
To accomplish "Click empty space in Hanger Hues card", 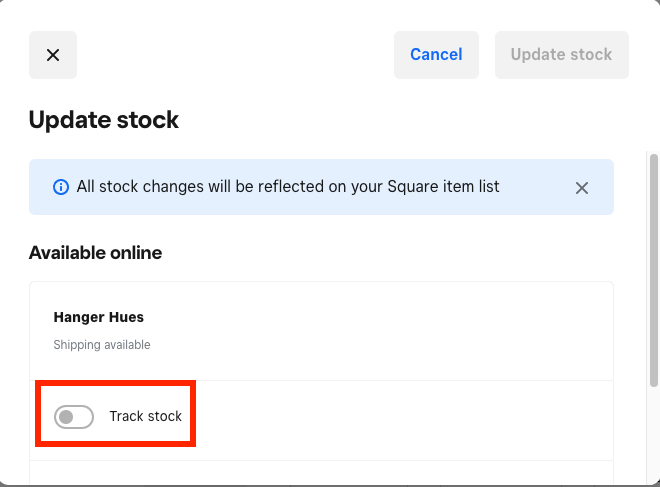I will pos(400,330).
